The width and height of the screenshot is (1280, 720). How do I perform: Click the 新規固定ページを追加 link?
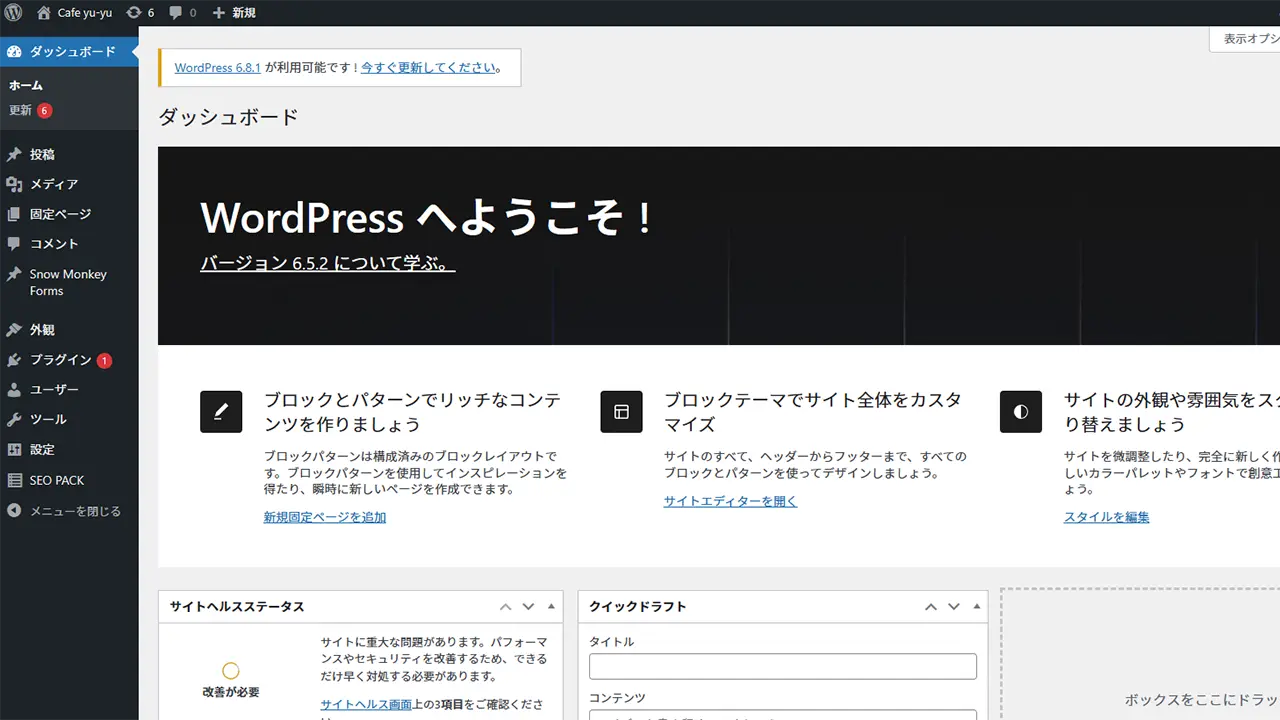325,517
